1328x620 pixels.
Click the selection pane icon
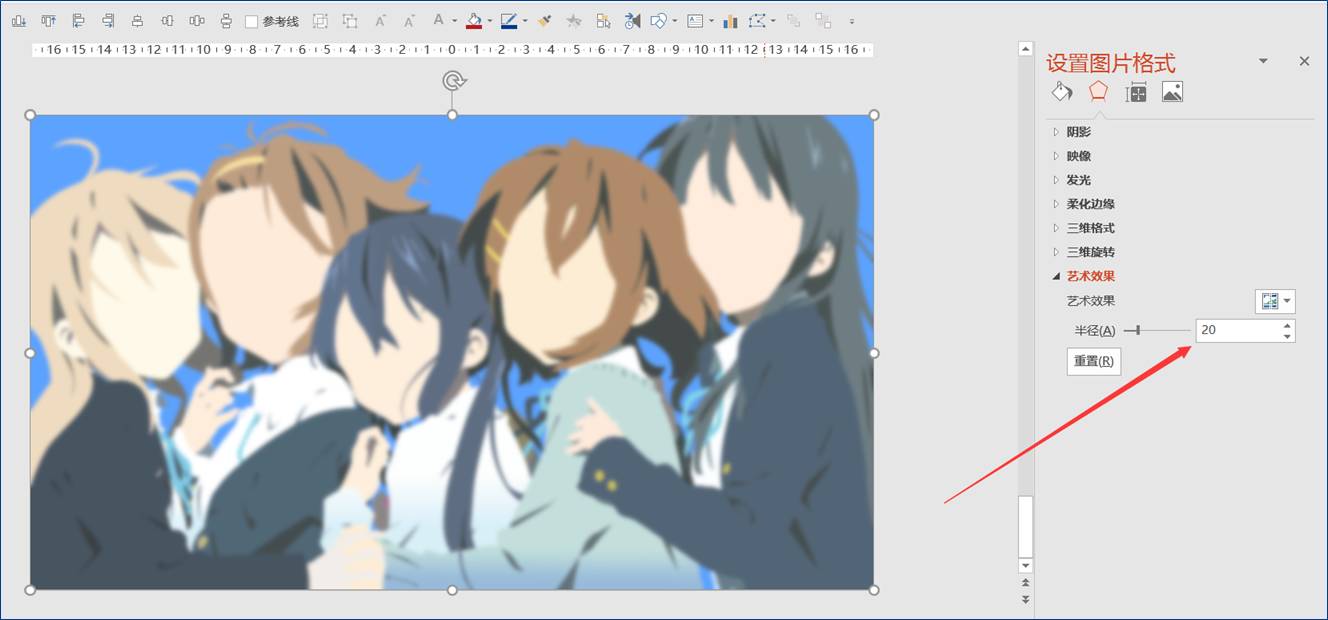(x=603, y=21)
